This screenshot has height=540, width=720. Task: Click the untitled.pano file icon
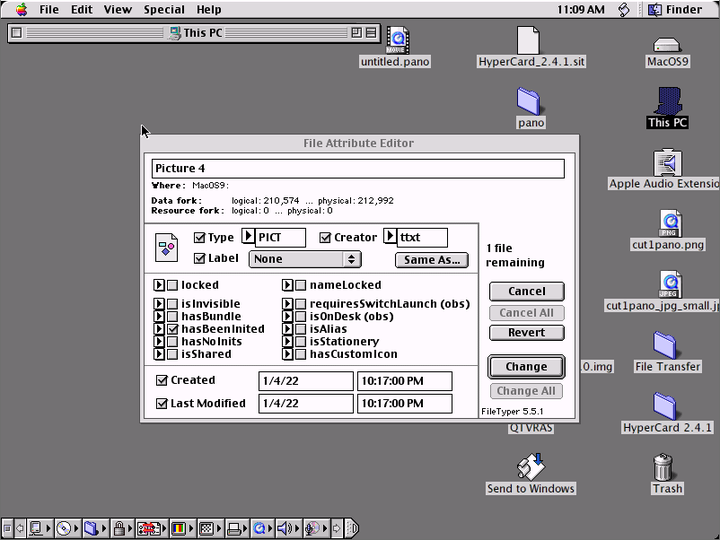[x=395, y=41]
